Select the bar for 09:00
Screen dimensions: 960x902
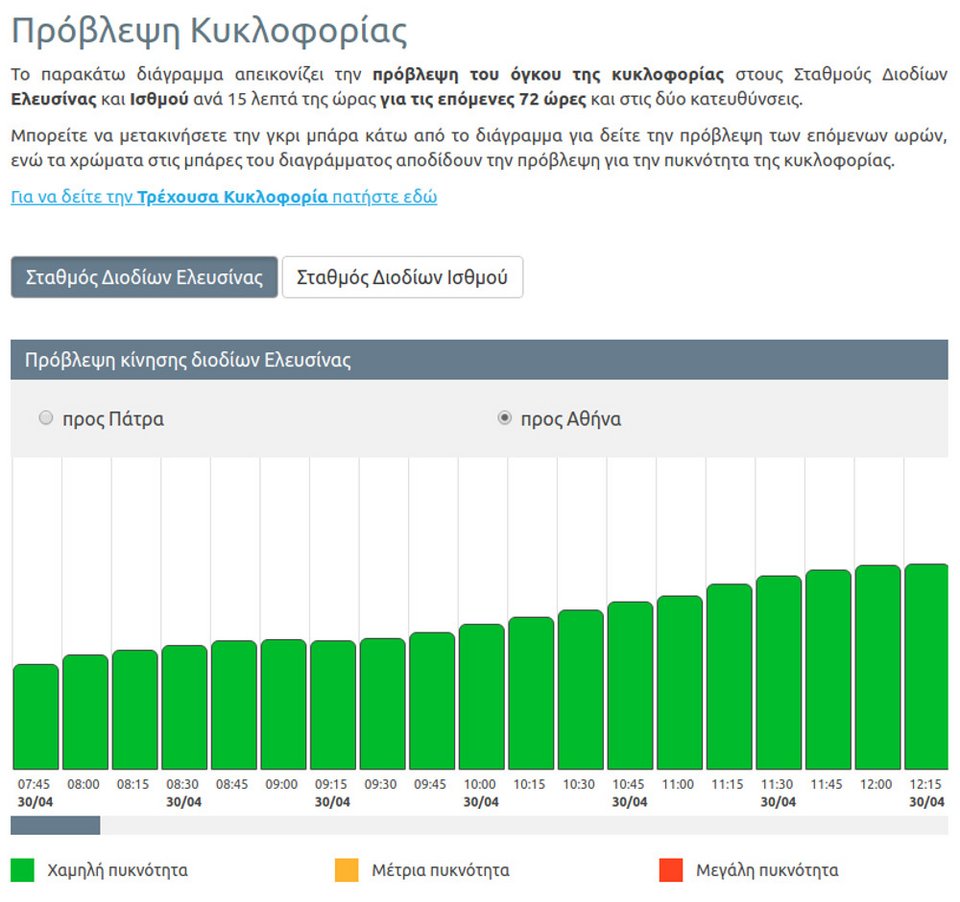pyautogui.click(x=283, y=704)
